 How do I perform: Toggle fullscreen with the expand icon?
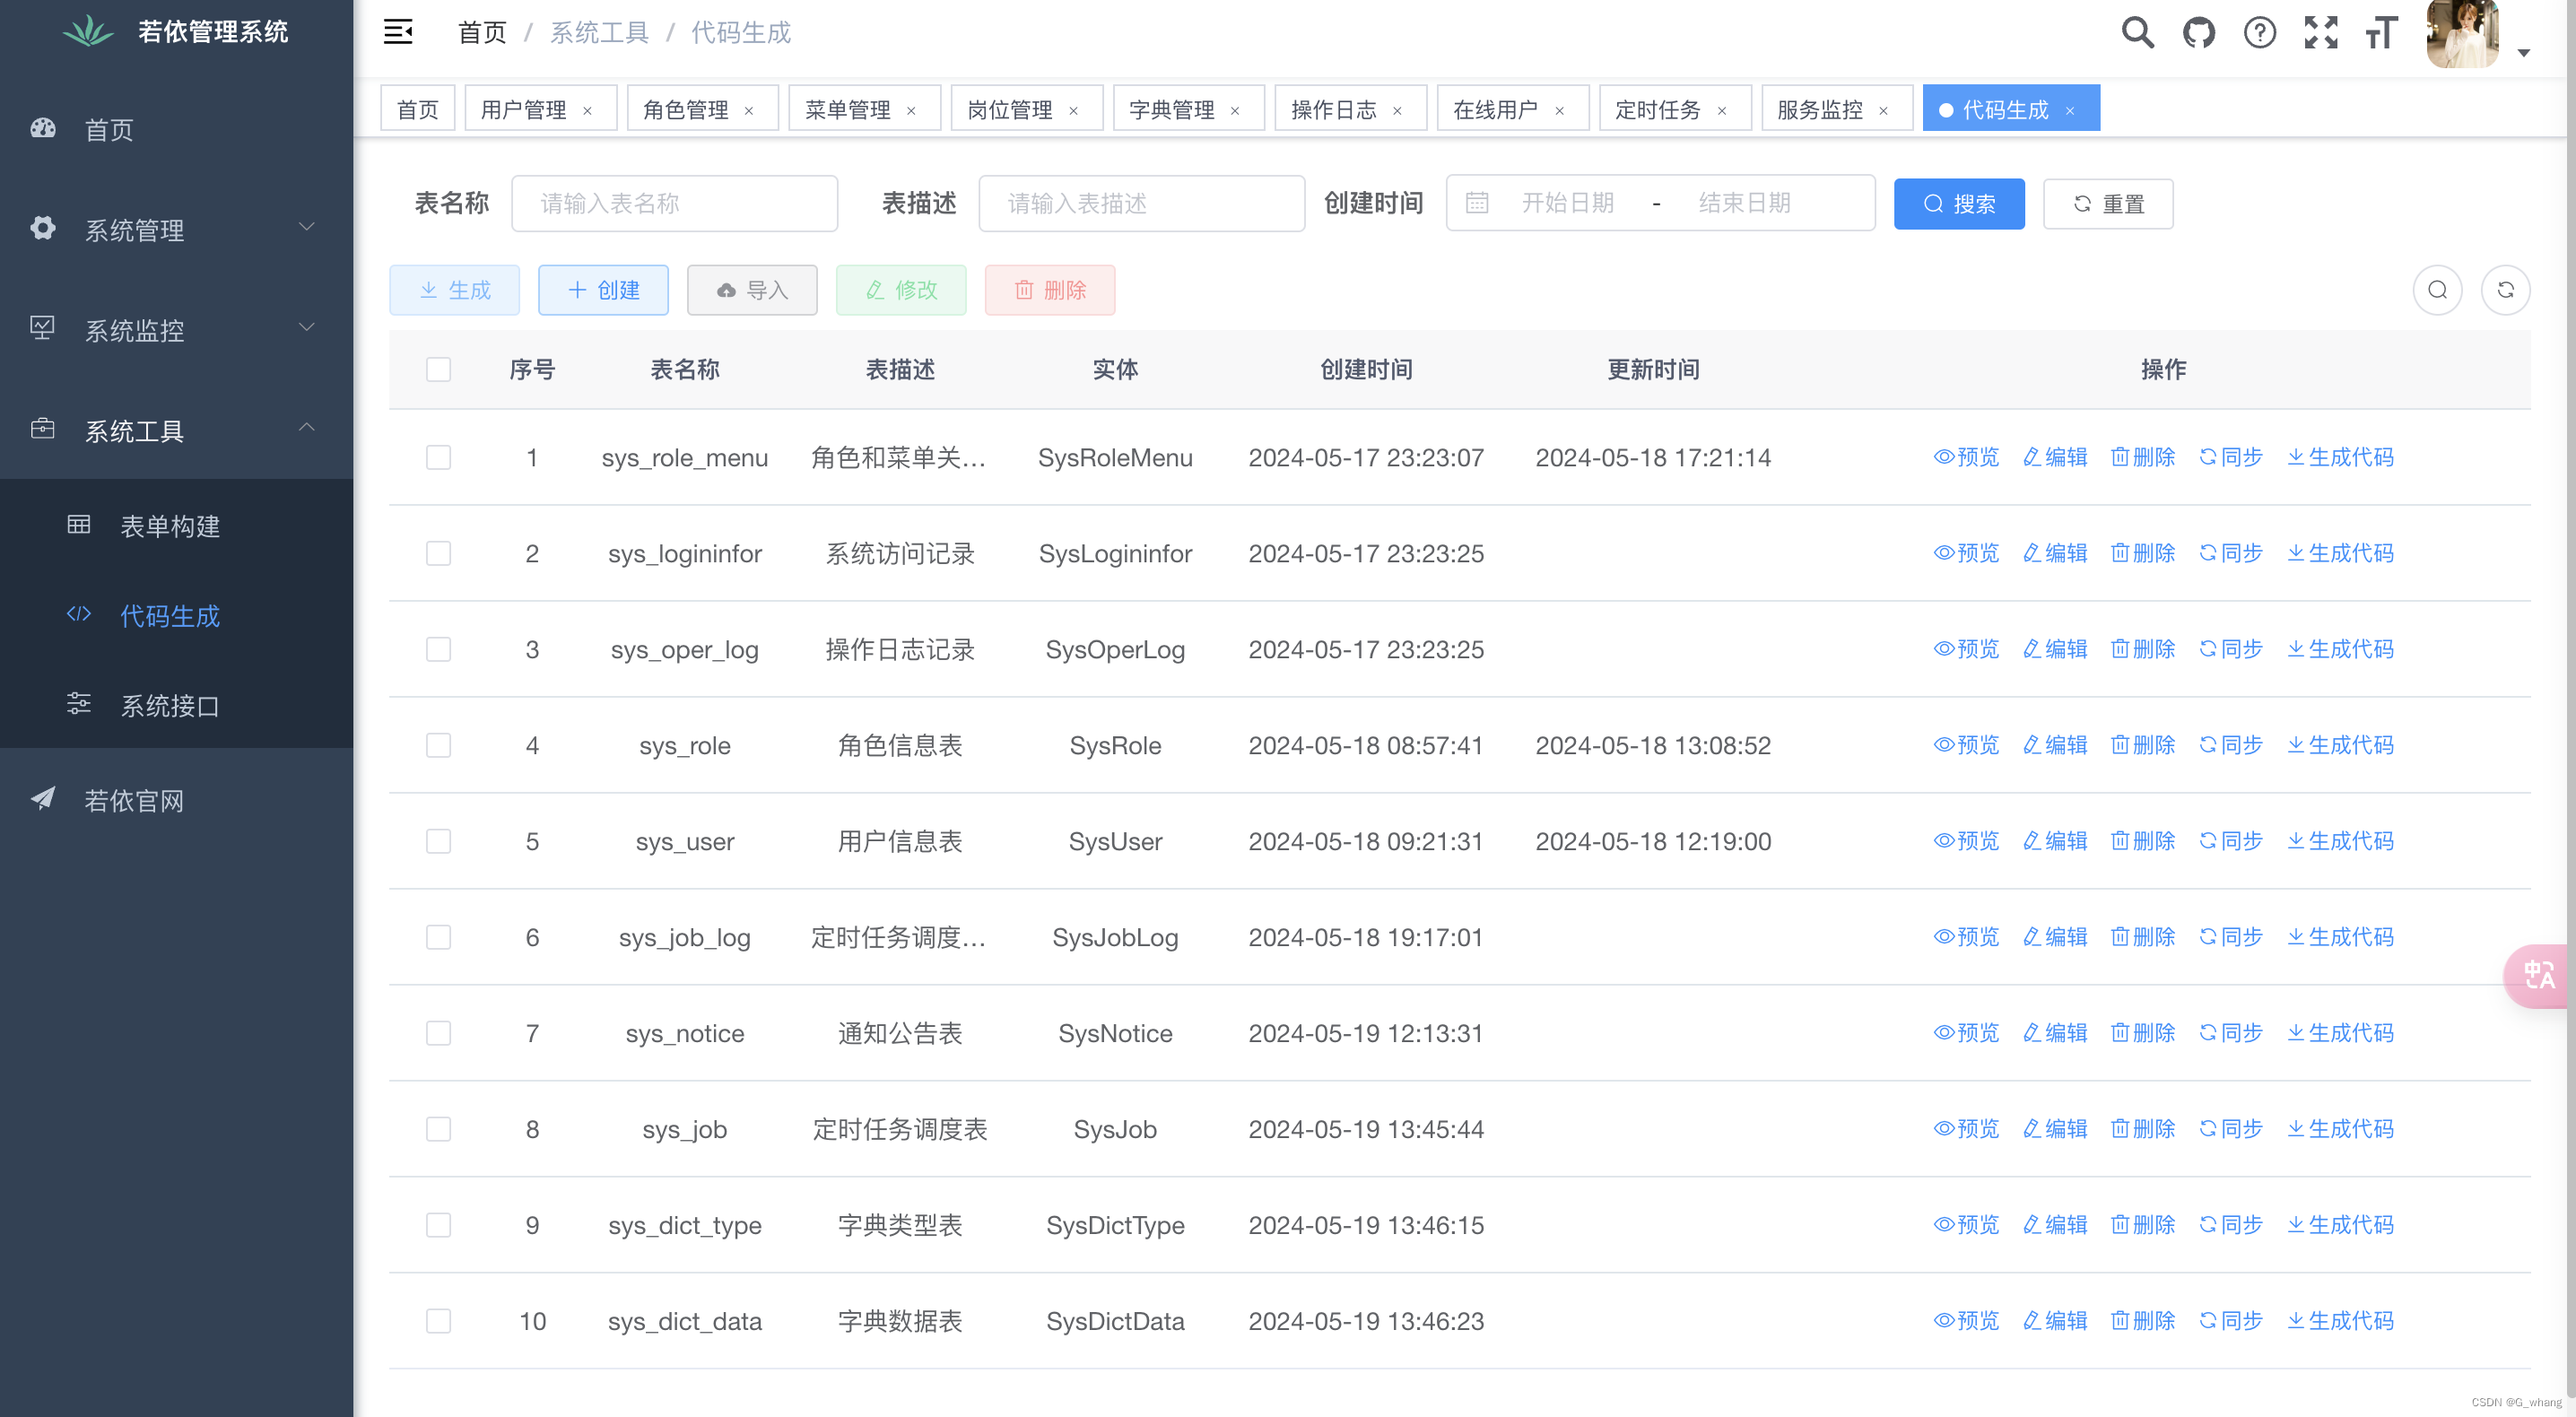tap(2320, 32)
